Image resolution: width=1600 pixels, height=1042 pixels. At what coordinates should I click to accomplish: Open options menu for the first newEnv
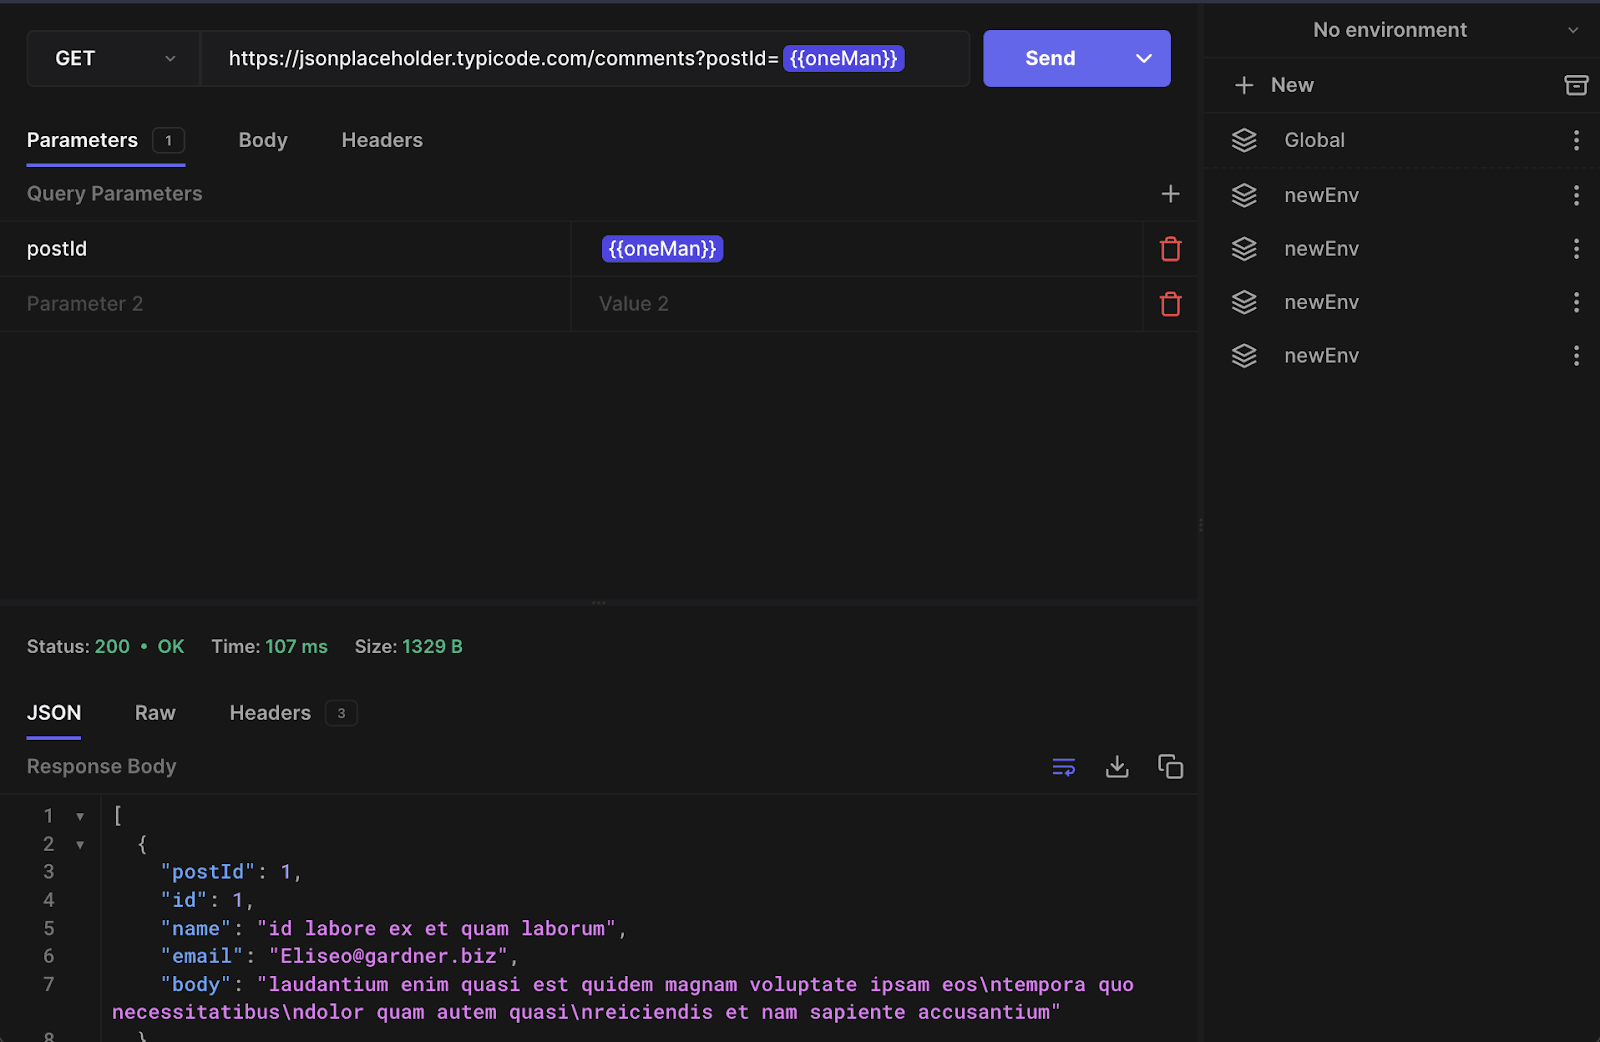point(1576,195)
